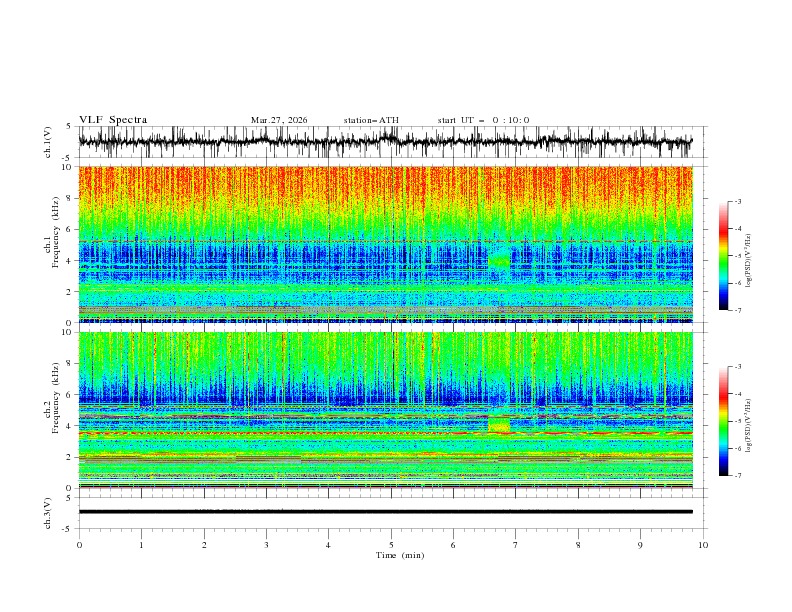This screenshot has height=612, width=792.
Task: Click the '-3' label on ch.1 colorbar
Action: (737, 201)
